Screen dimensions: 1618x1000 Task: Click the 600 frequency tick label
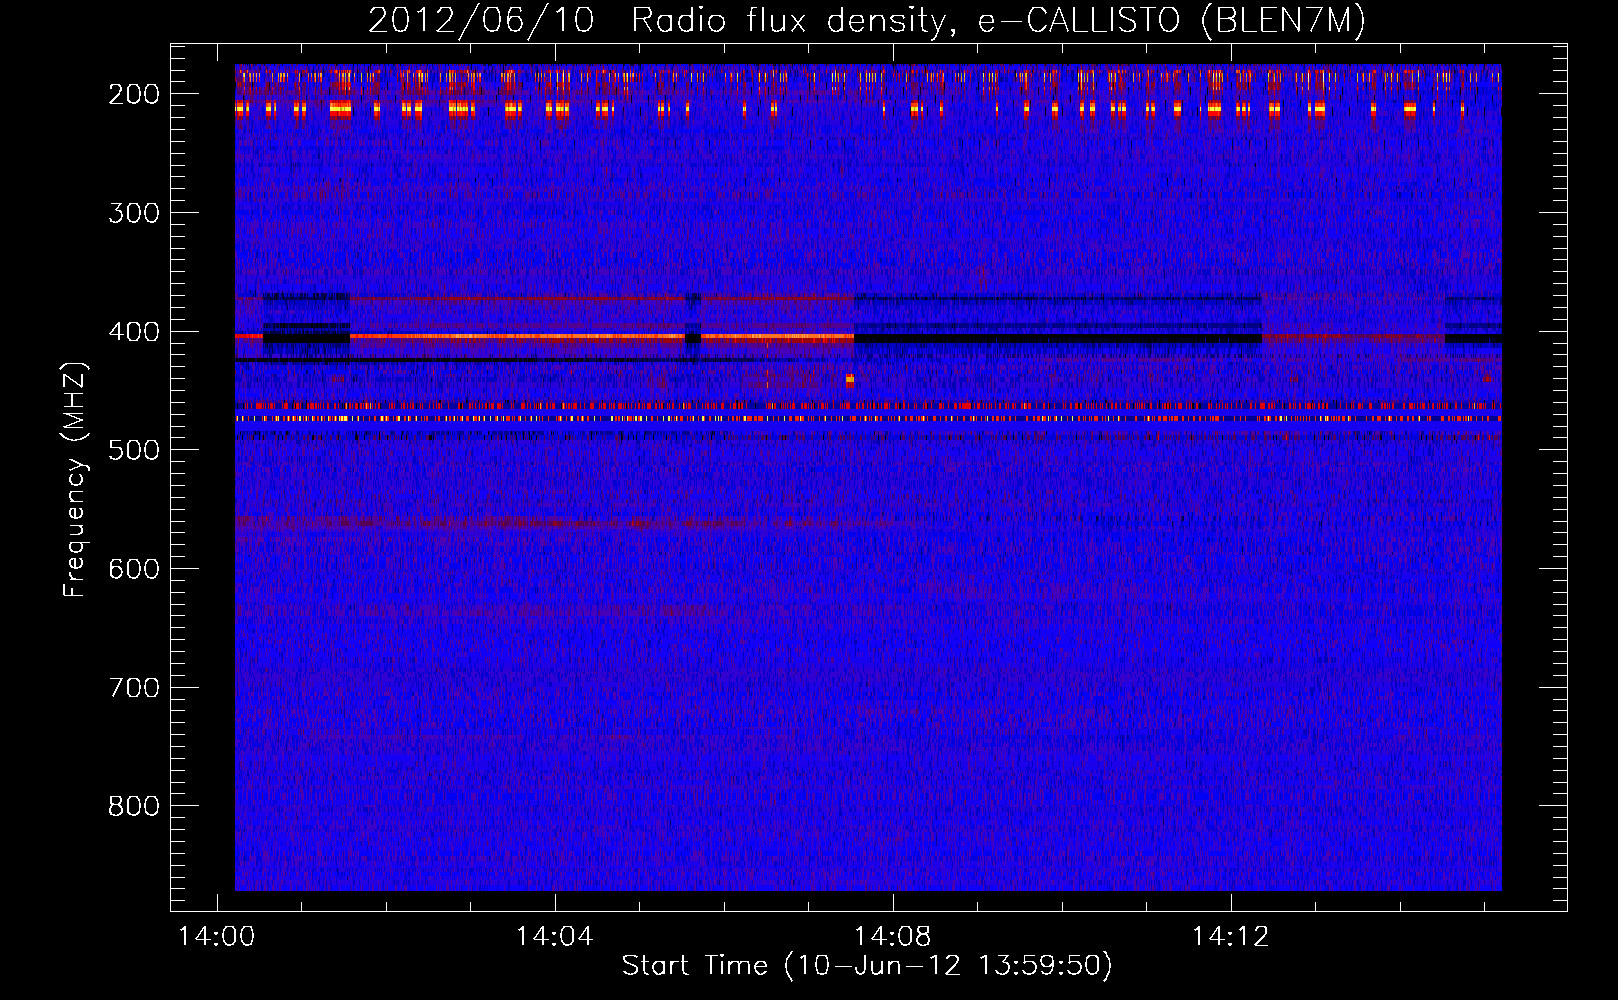pyautogui.click(x=134, y=569)
